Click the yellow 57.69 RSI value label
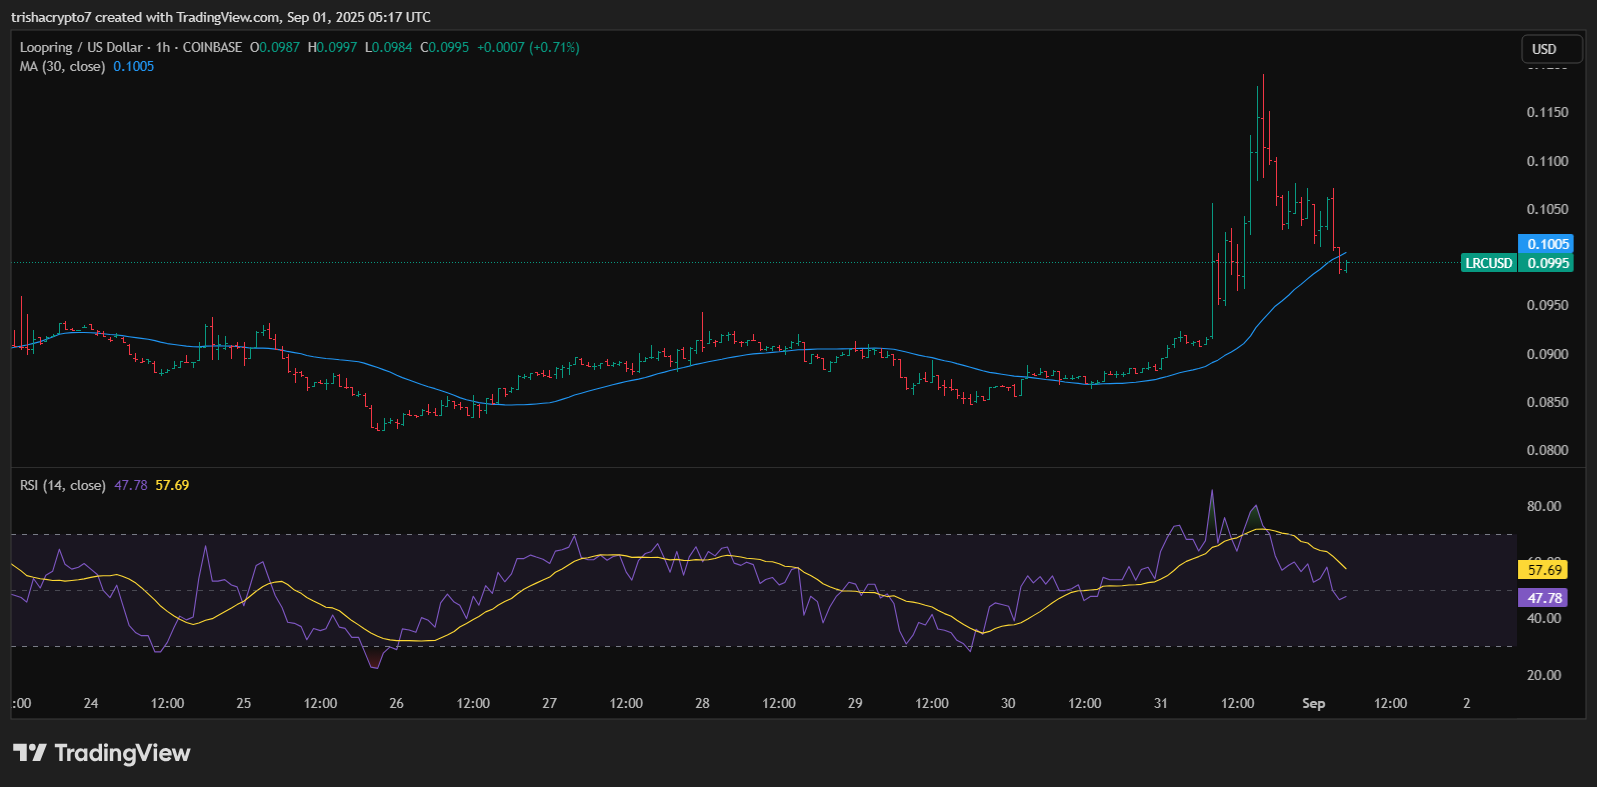Viewport: 1597px width, 787px height. 1544,570
